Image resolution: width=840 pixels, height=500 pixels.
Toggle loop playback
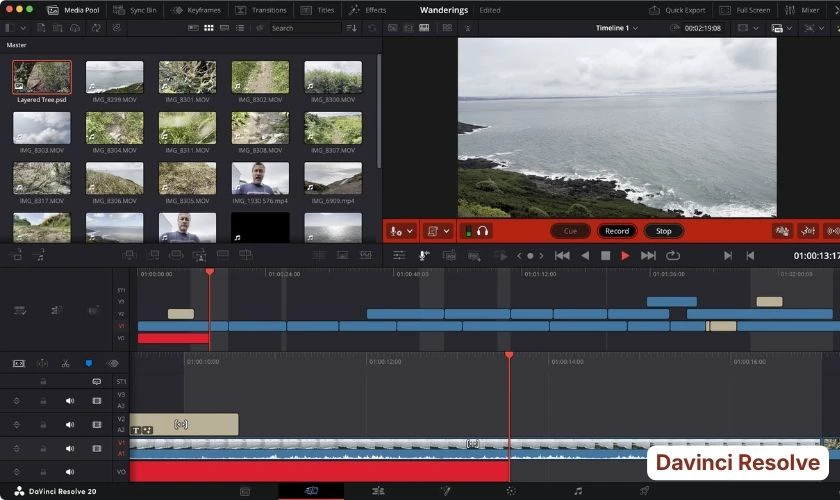[x=673, y=256]
